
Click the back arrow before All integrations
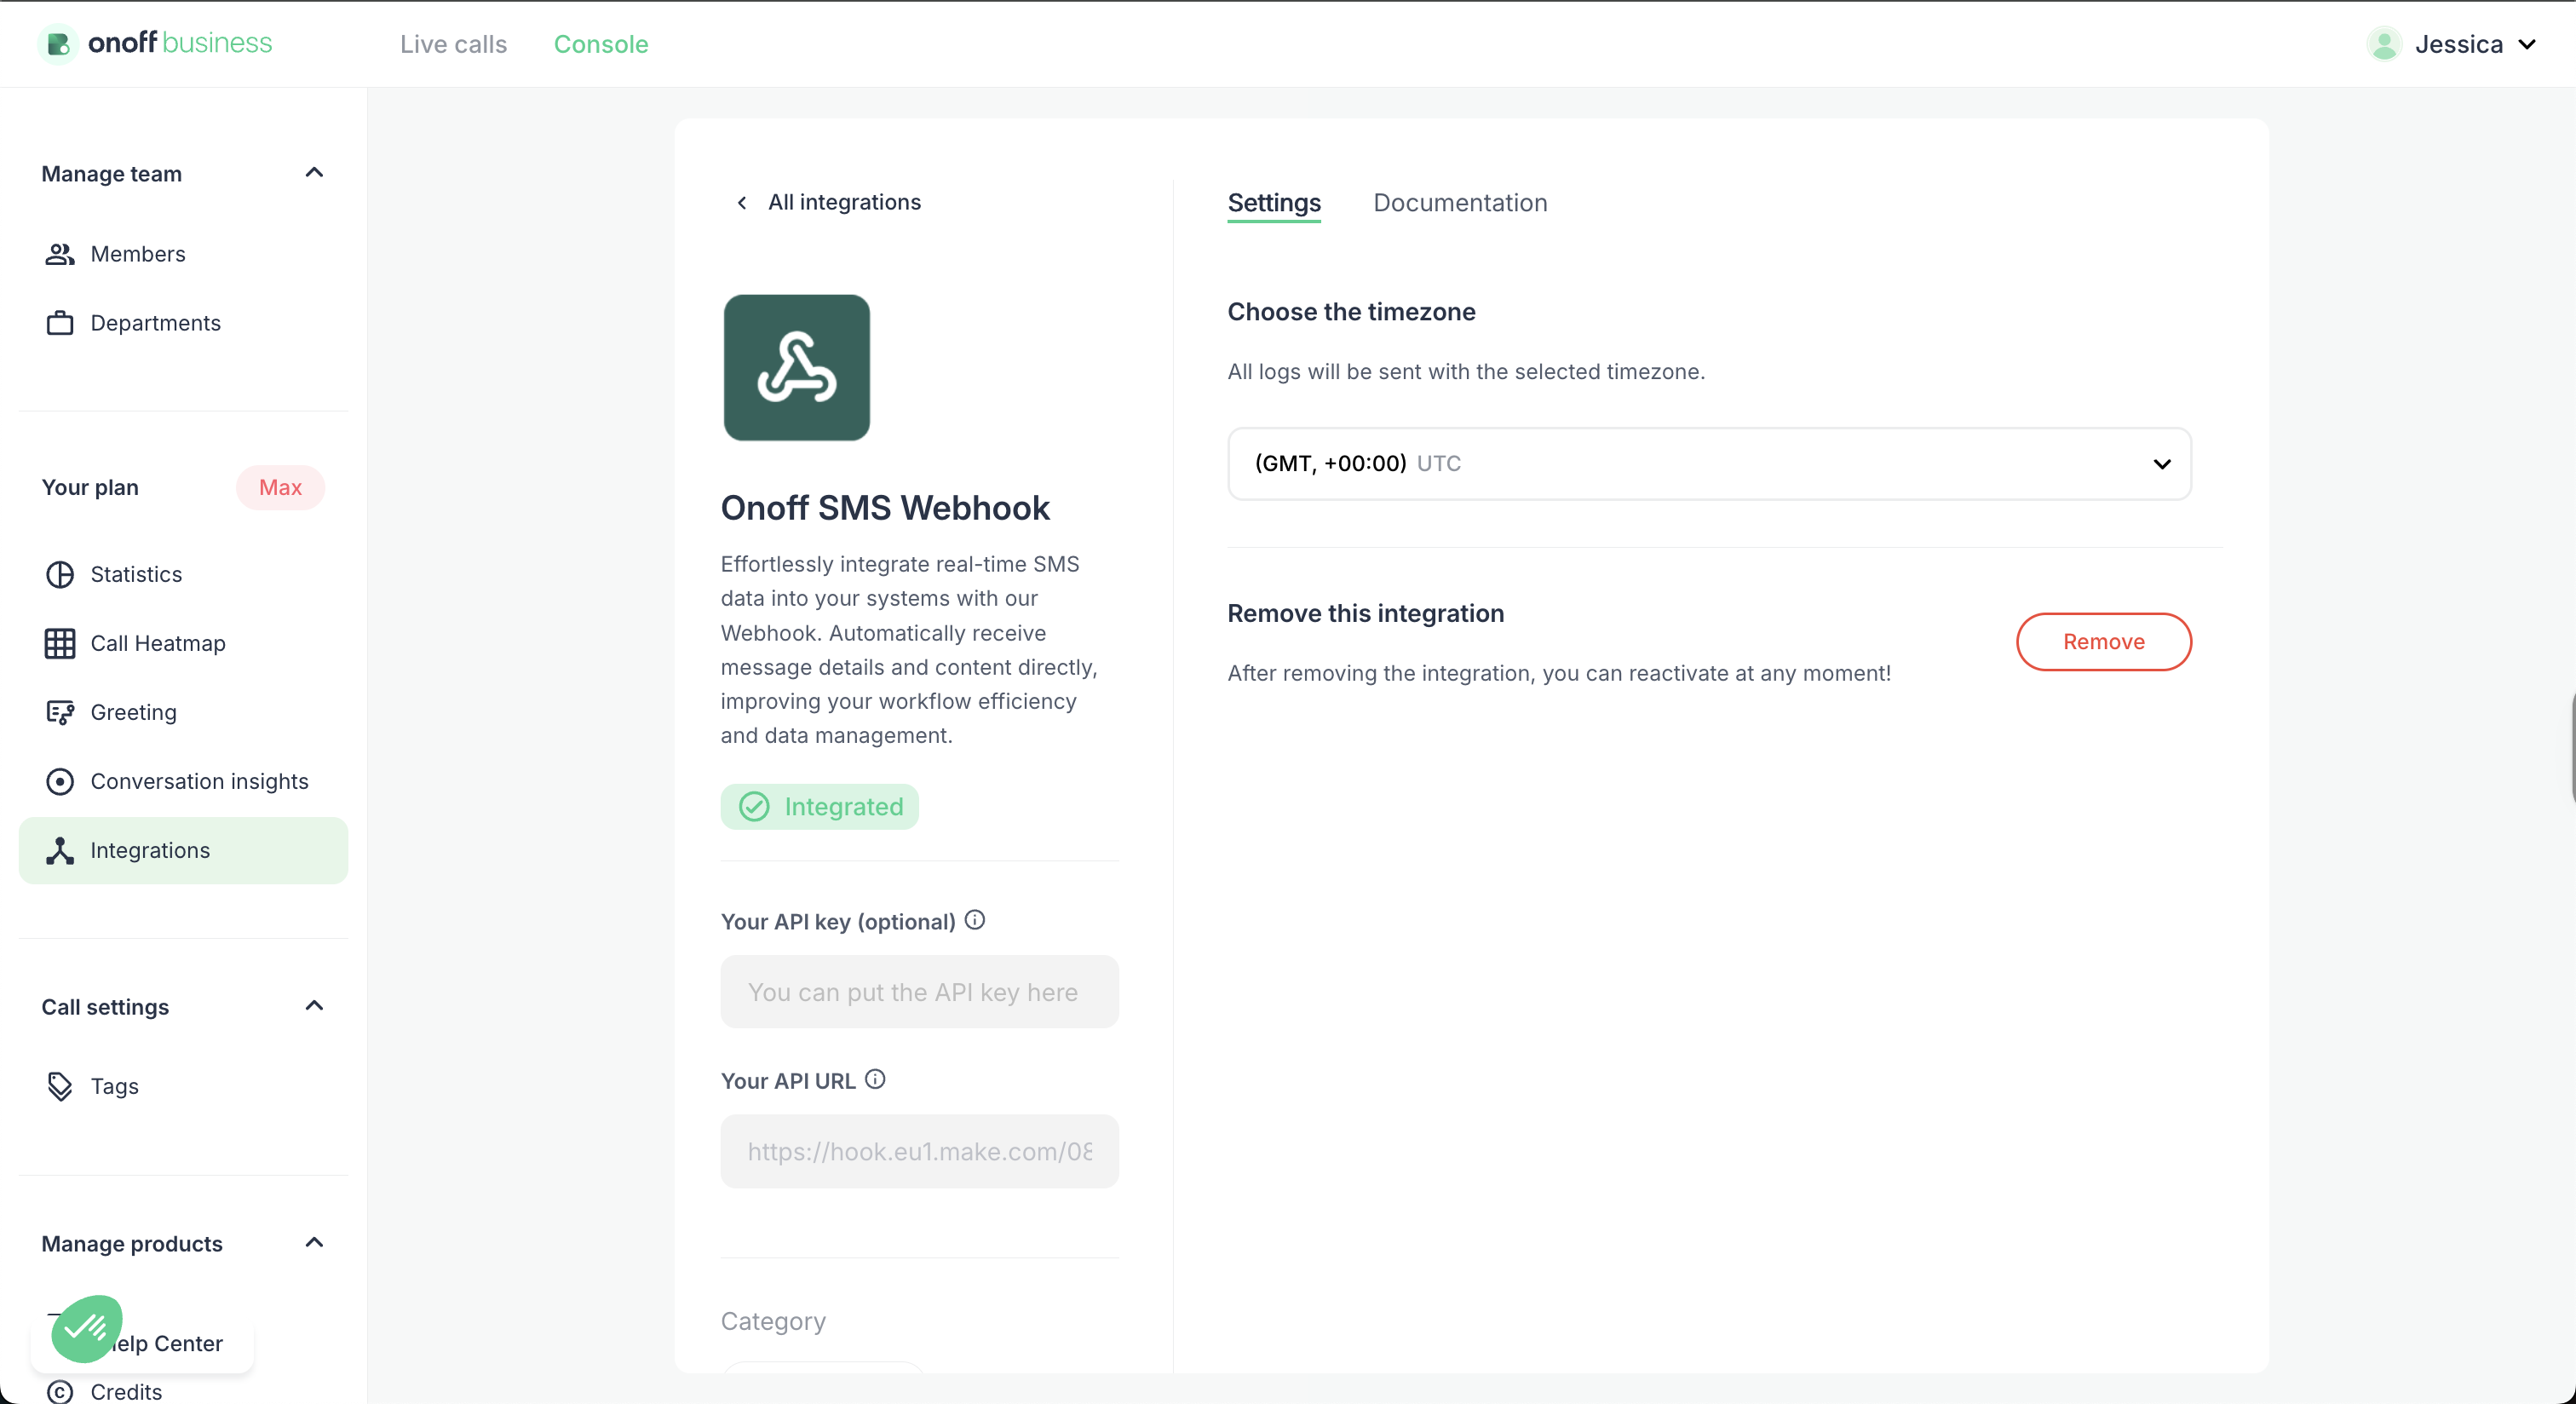742,203
